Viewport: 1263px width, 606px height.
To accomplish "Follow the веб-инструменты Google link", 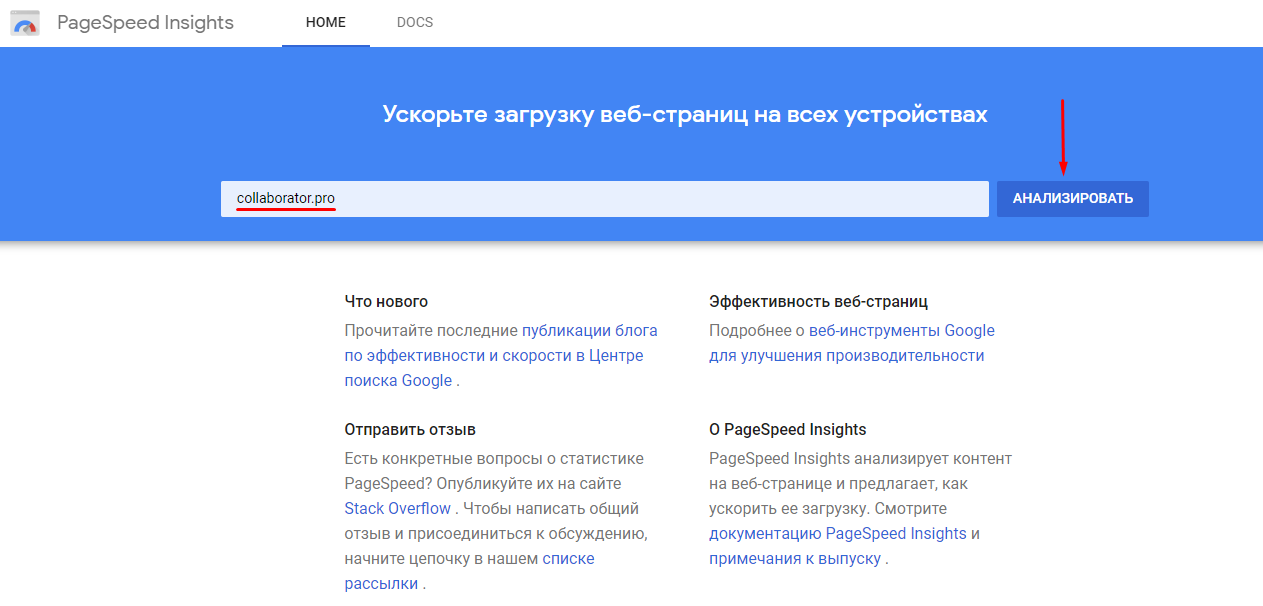I will (x=901, y=330).
